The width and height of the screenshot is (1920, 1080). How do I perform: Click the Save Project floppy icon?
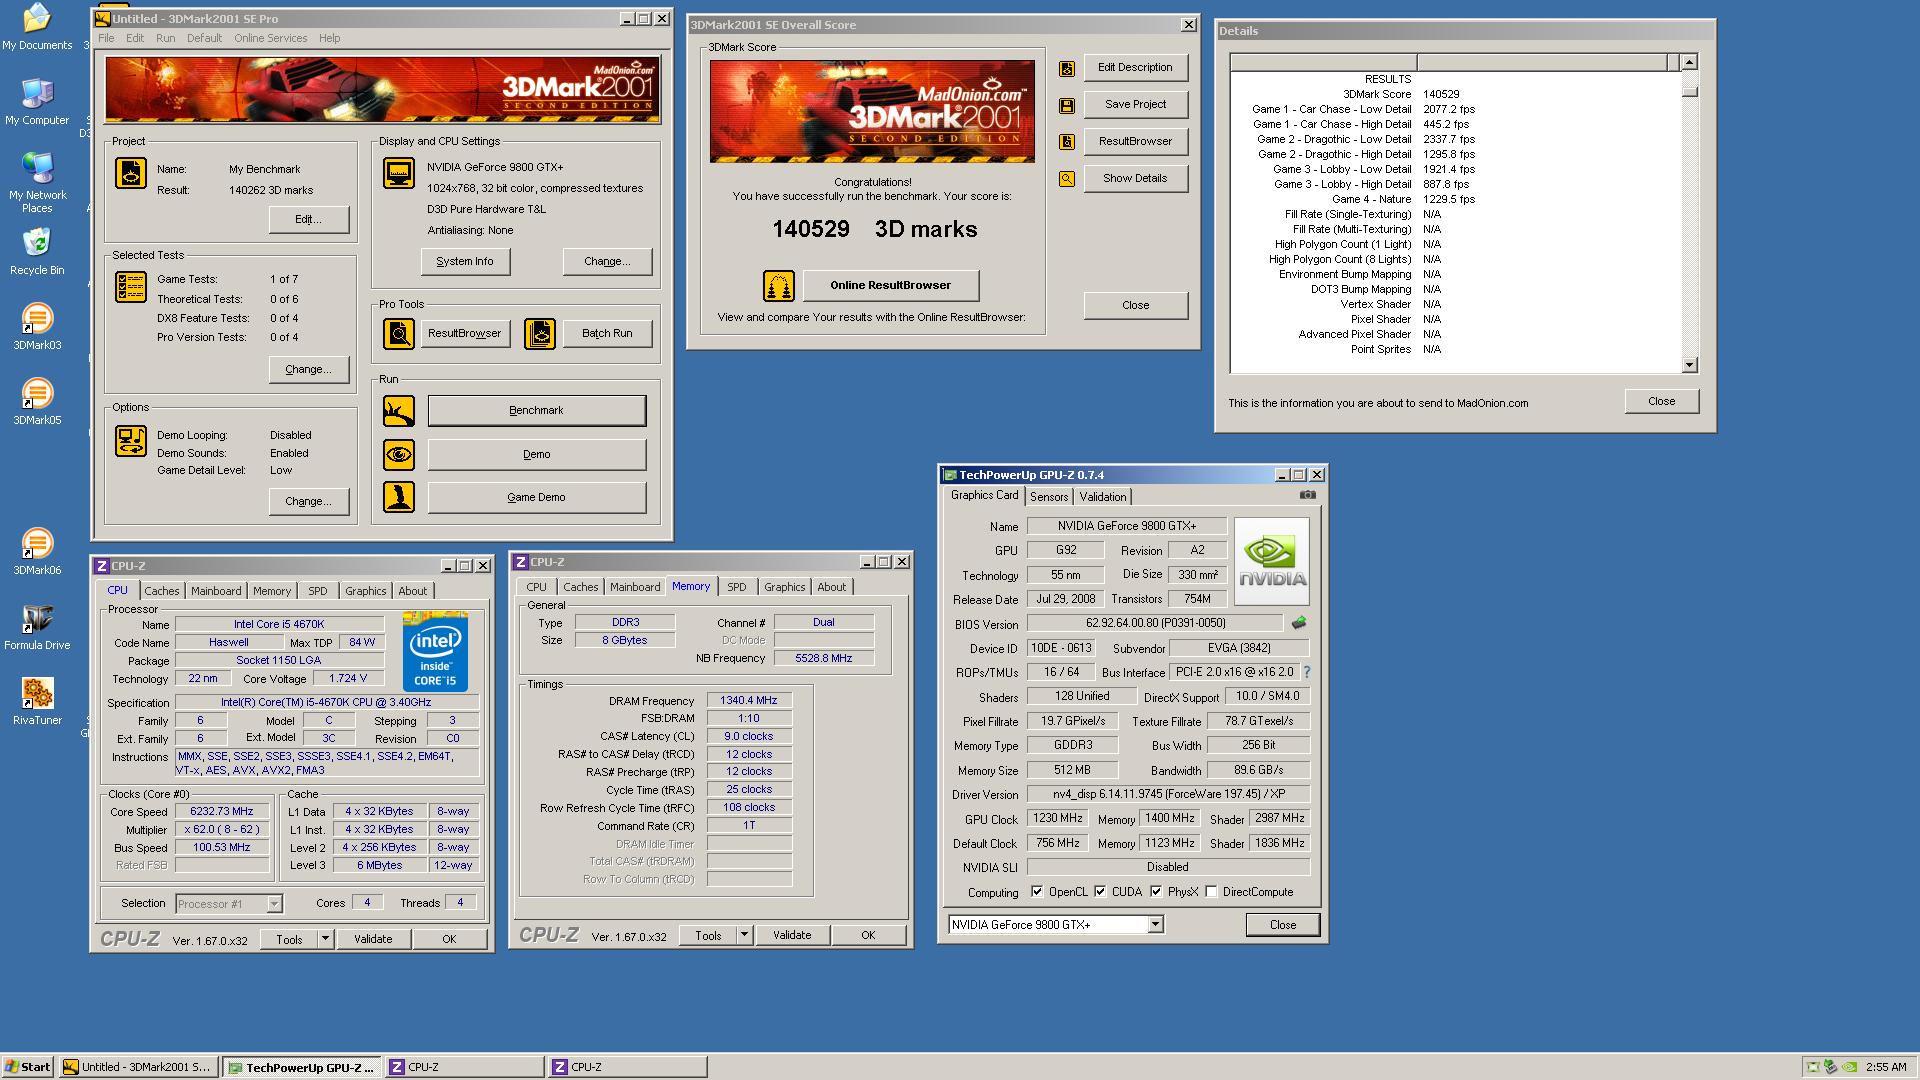[x=1067, y=105]
